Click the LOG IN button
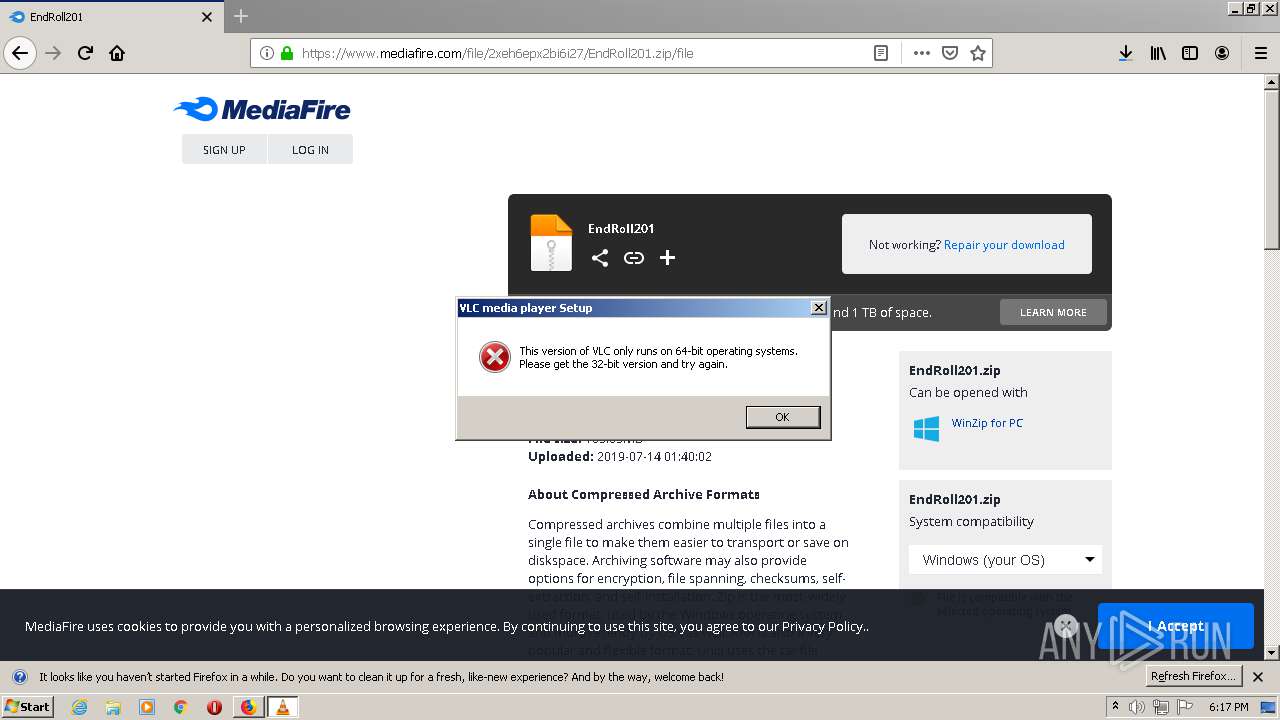The height and width of the screenshot is (720, 1280). (x=310, y=149)
